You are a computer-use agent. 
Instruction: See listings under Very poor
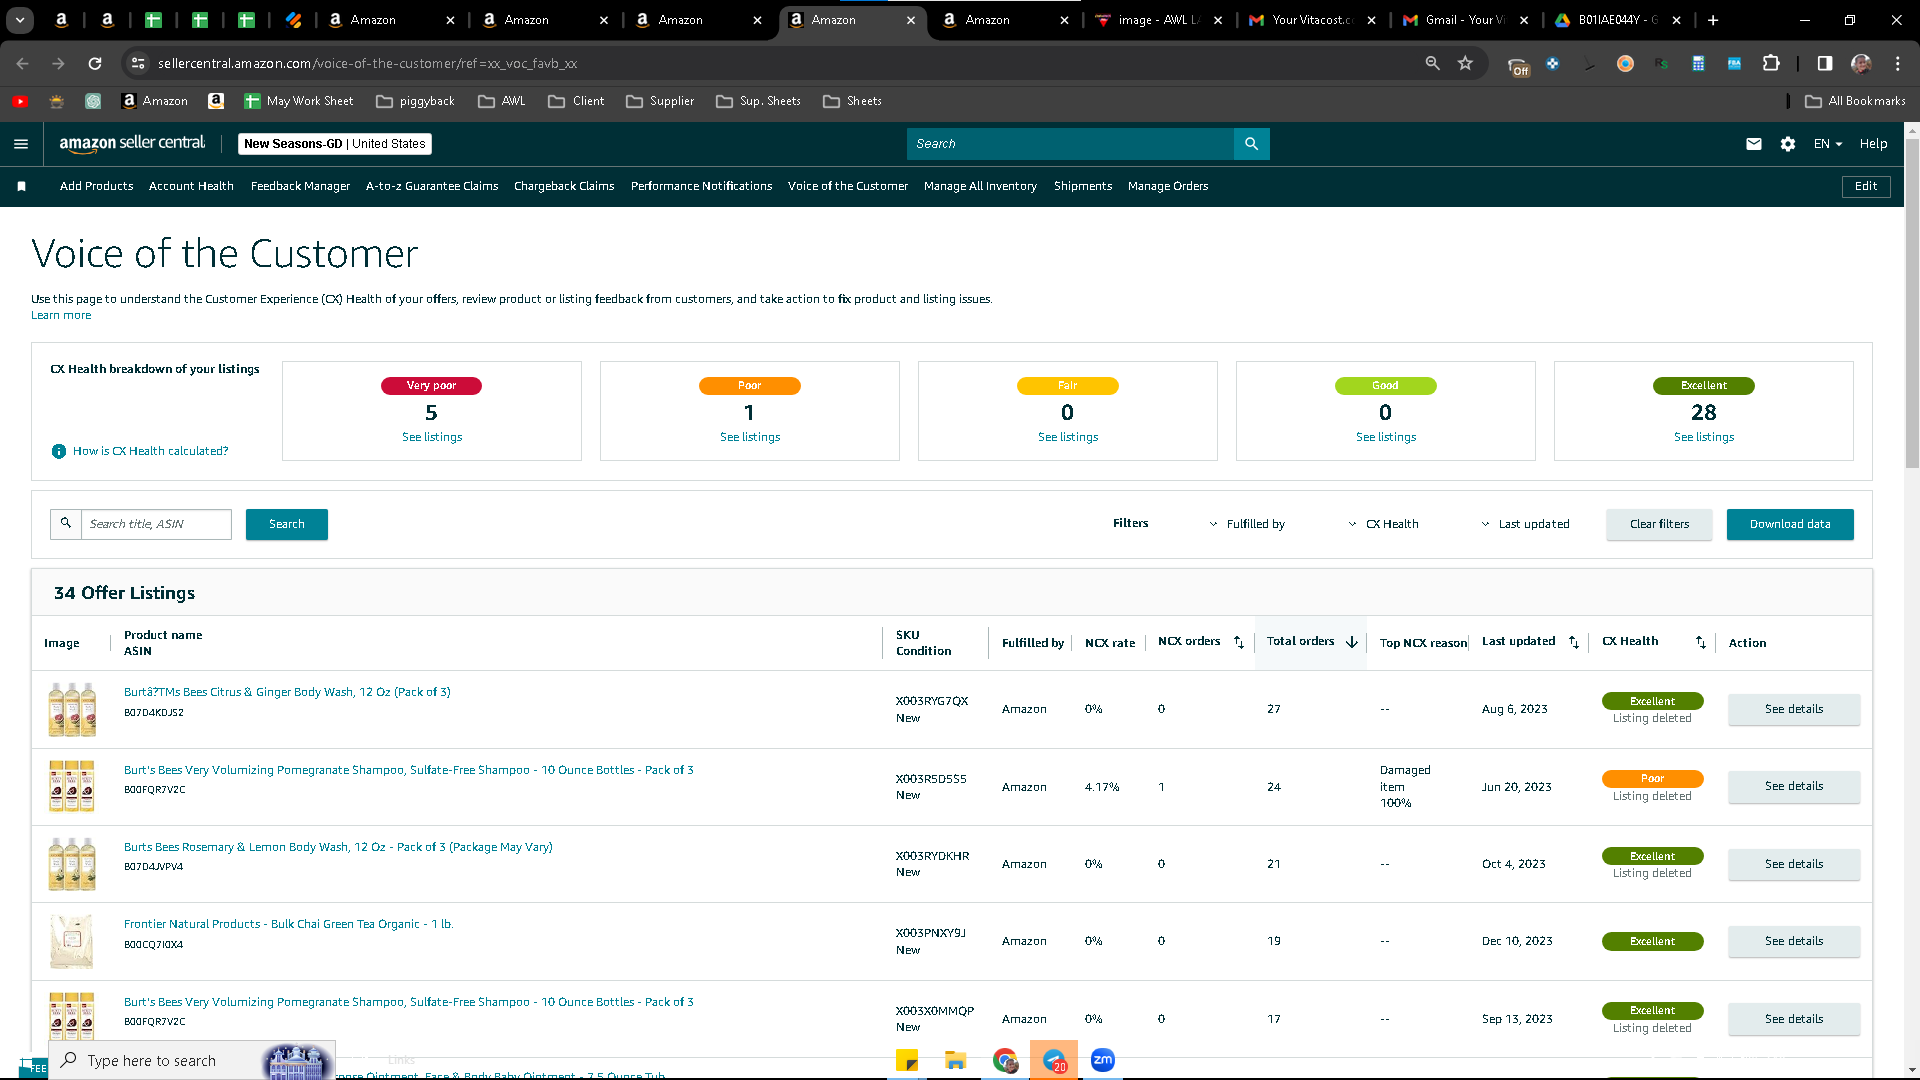(x=432, y=437)
